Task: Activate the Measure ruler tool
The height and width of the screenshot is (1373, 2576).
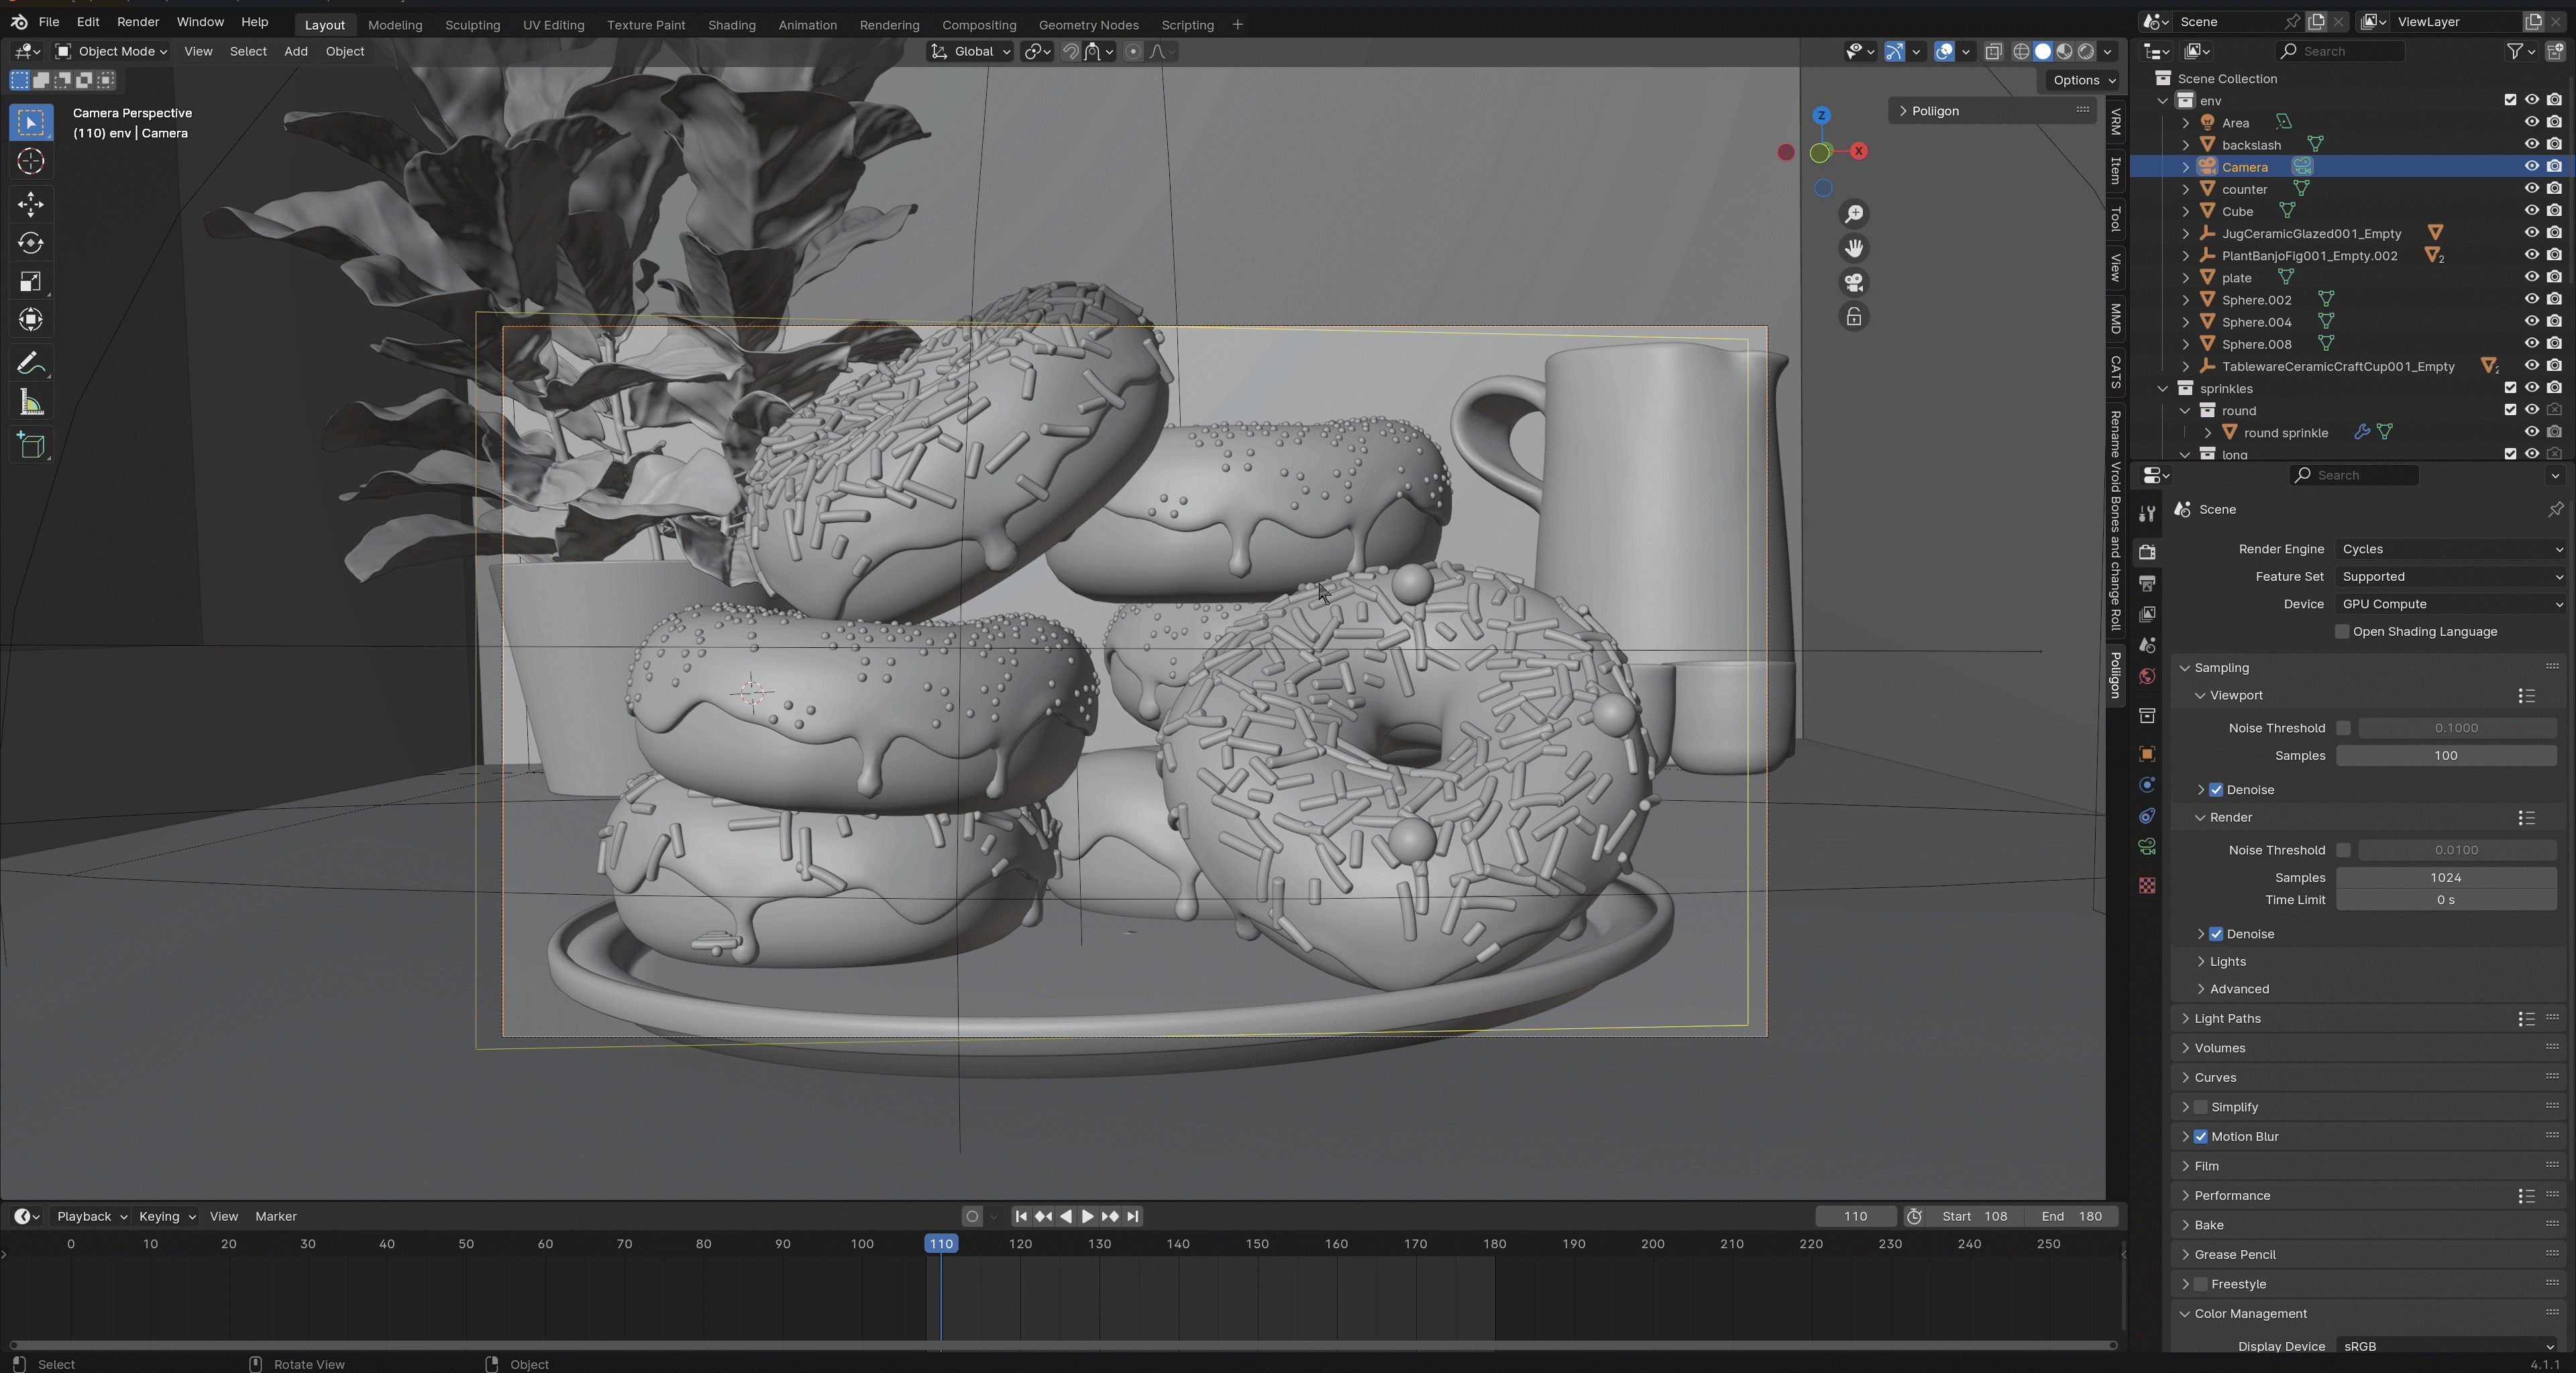Action: [x=30, y=403]
